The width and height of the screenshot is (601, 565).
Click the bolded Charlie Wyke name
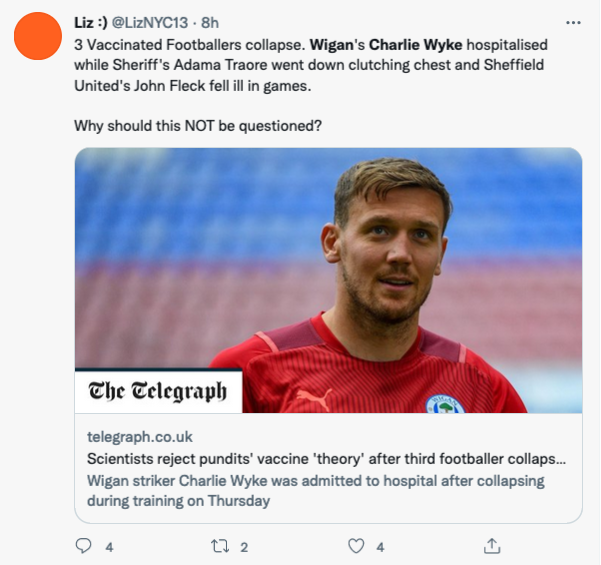(x=410, y=46)
